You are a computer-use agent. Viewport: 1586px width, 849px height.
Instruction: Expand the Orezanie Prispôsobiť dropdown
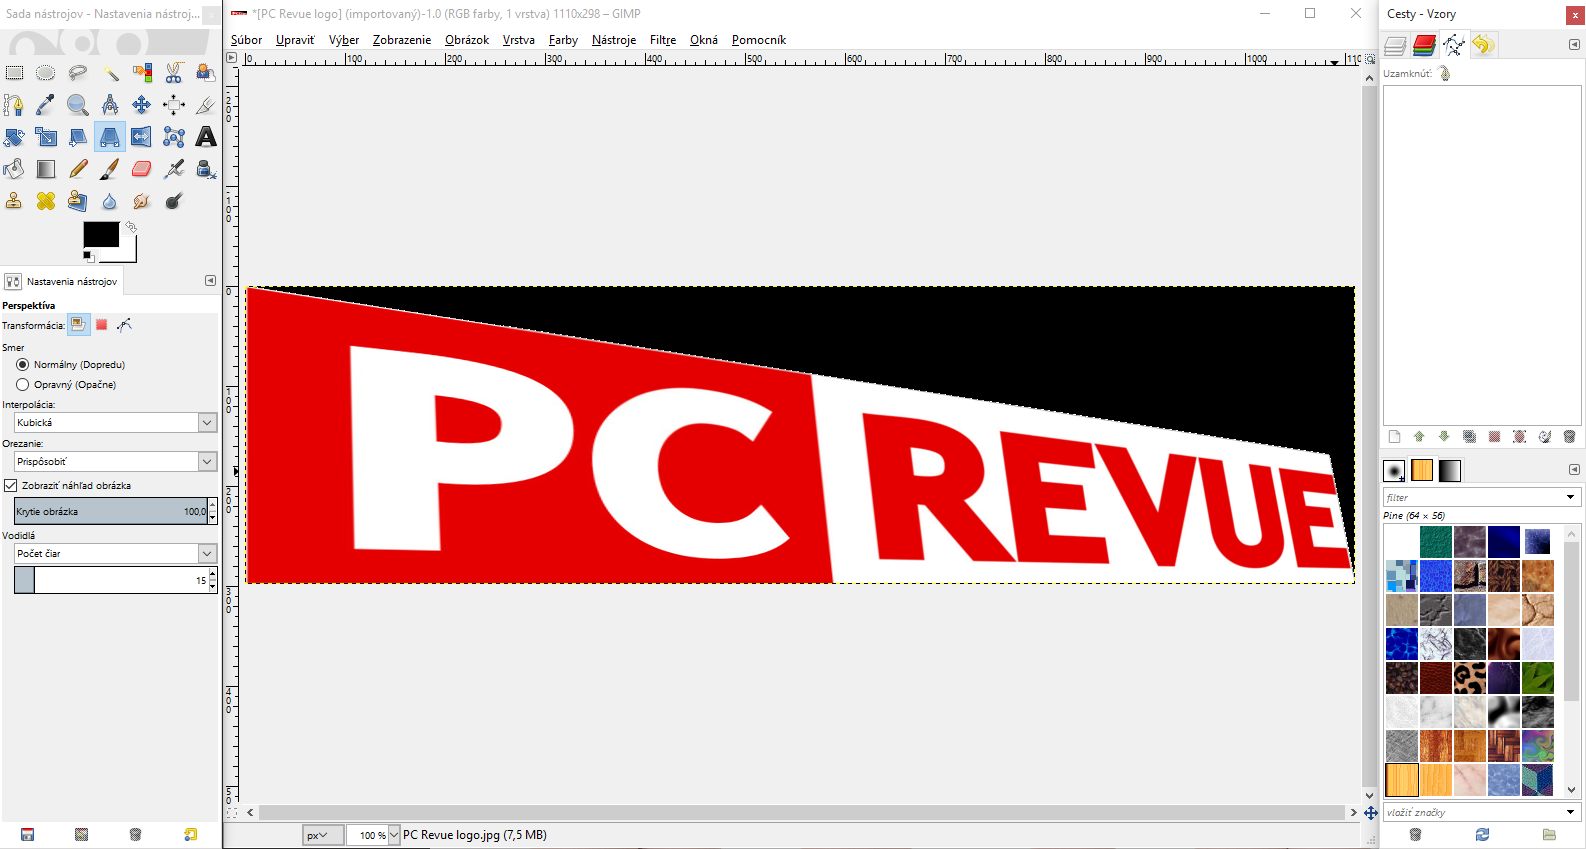click(x=116, y=462)
